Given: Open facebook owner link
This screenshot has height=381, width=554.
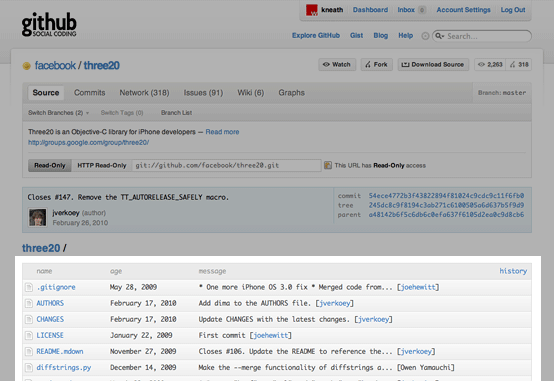Looking at the screenshot, I should (x=55, y=65).
